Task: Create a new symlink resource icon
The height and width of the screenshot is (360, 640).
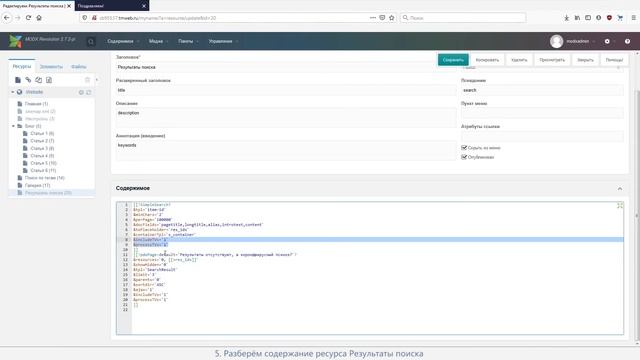Action: coord(38,80)
